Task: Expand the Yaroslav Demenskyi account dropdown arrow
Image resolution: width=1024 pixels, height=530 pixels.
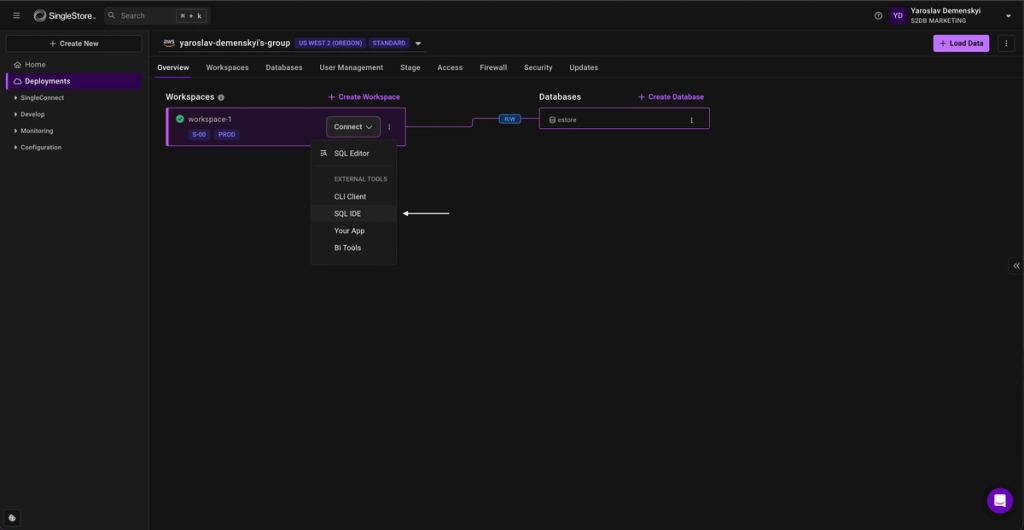Action: pos(1008,16)
